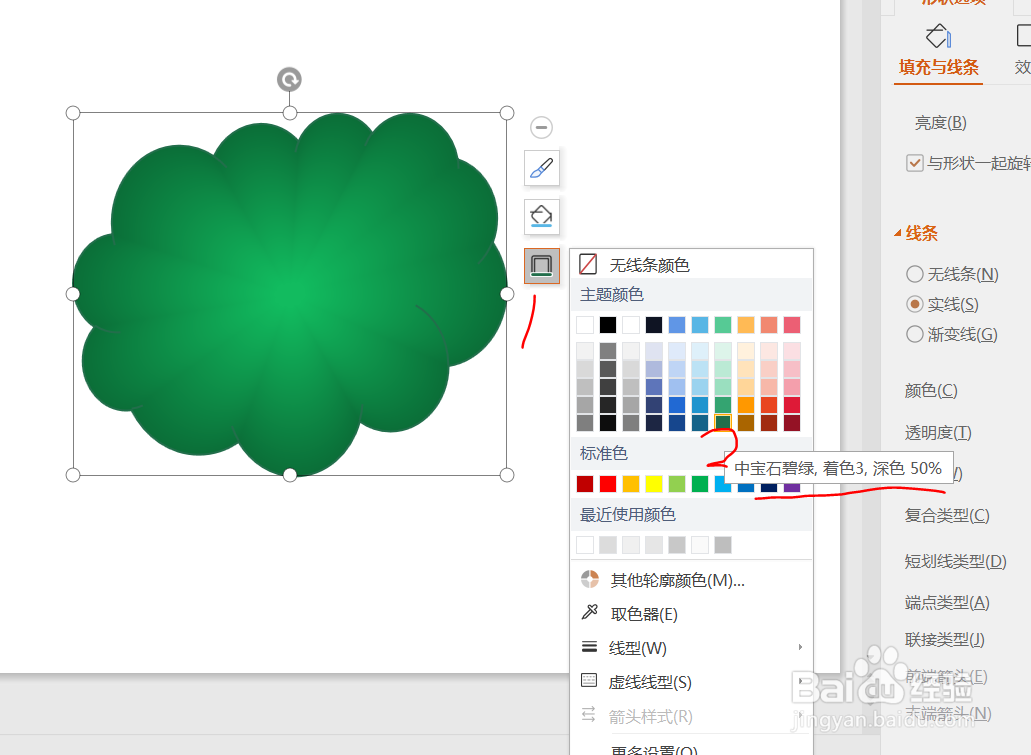Click the line weight icon
Screen dimensions: 1031x755
coord(589,647)
